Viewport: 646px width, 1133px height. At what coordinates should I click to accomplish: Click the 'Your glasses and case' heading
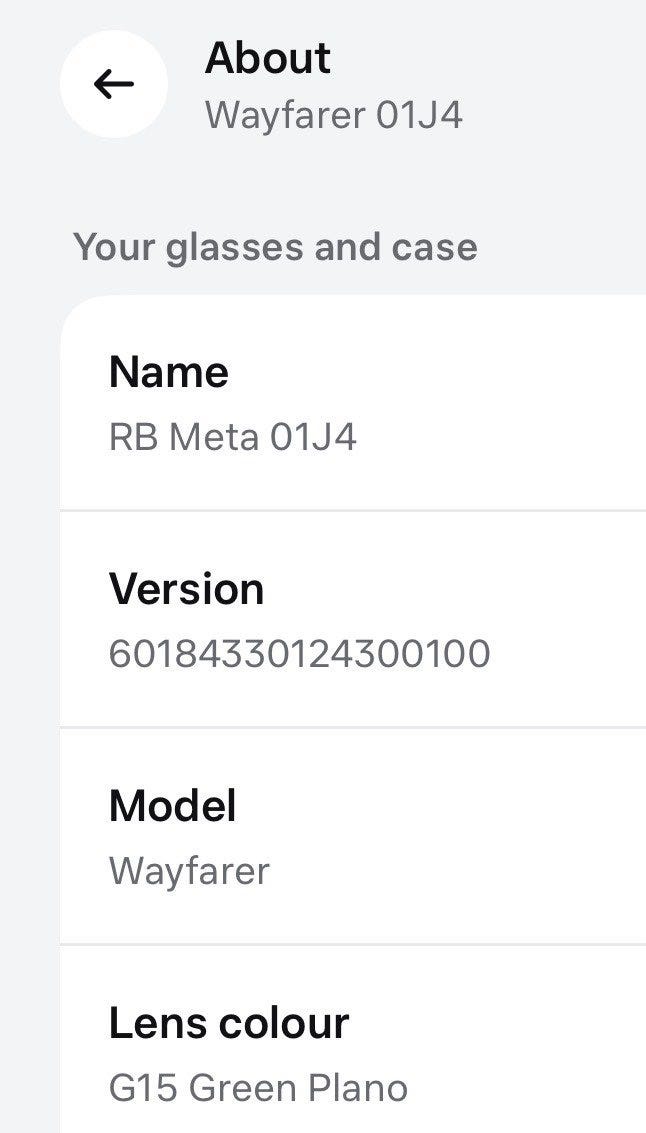[275, 246]
